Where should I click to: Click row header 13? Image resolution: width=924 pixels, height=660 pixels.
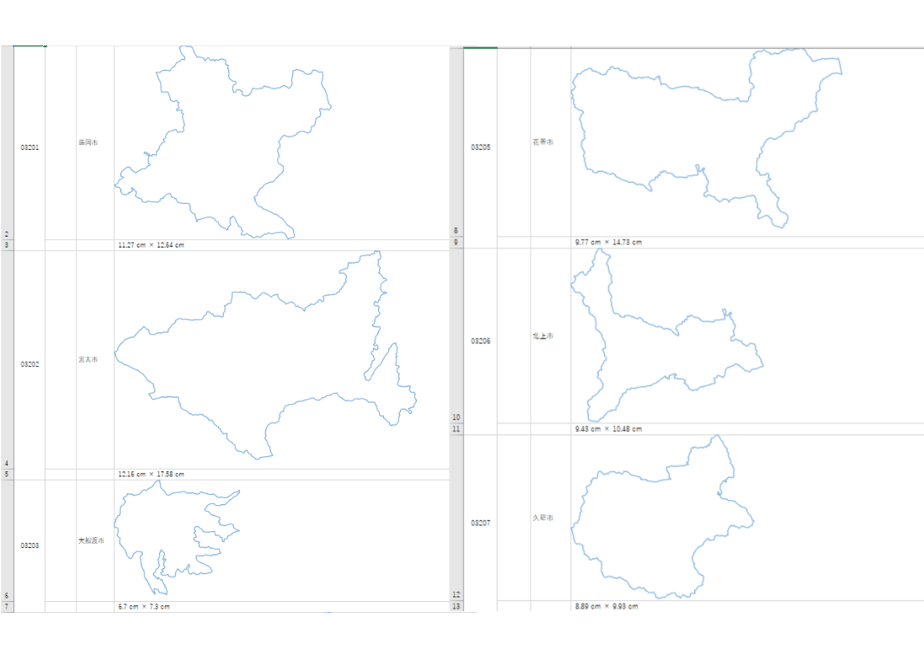[456, 606]
